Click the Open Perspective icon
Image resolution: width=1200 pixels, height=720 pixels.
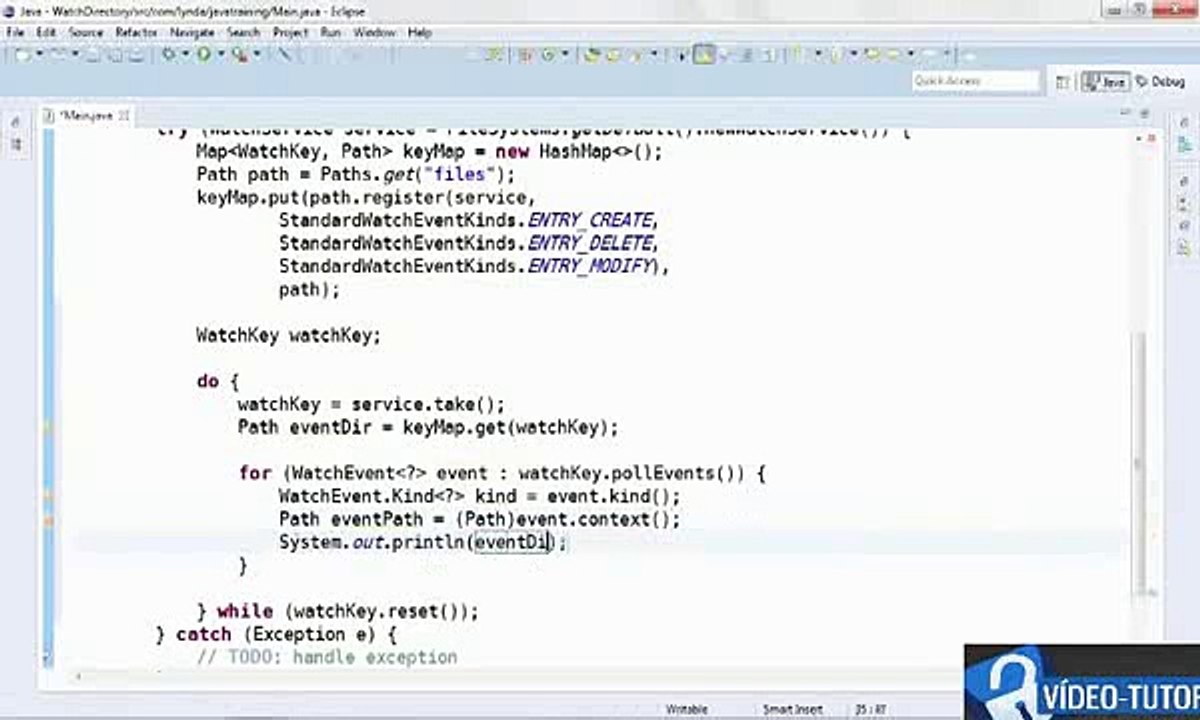pyautogui.click(x=1063, y=82)
